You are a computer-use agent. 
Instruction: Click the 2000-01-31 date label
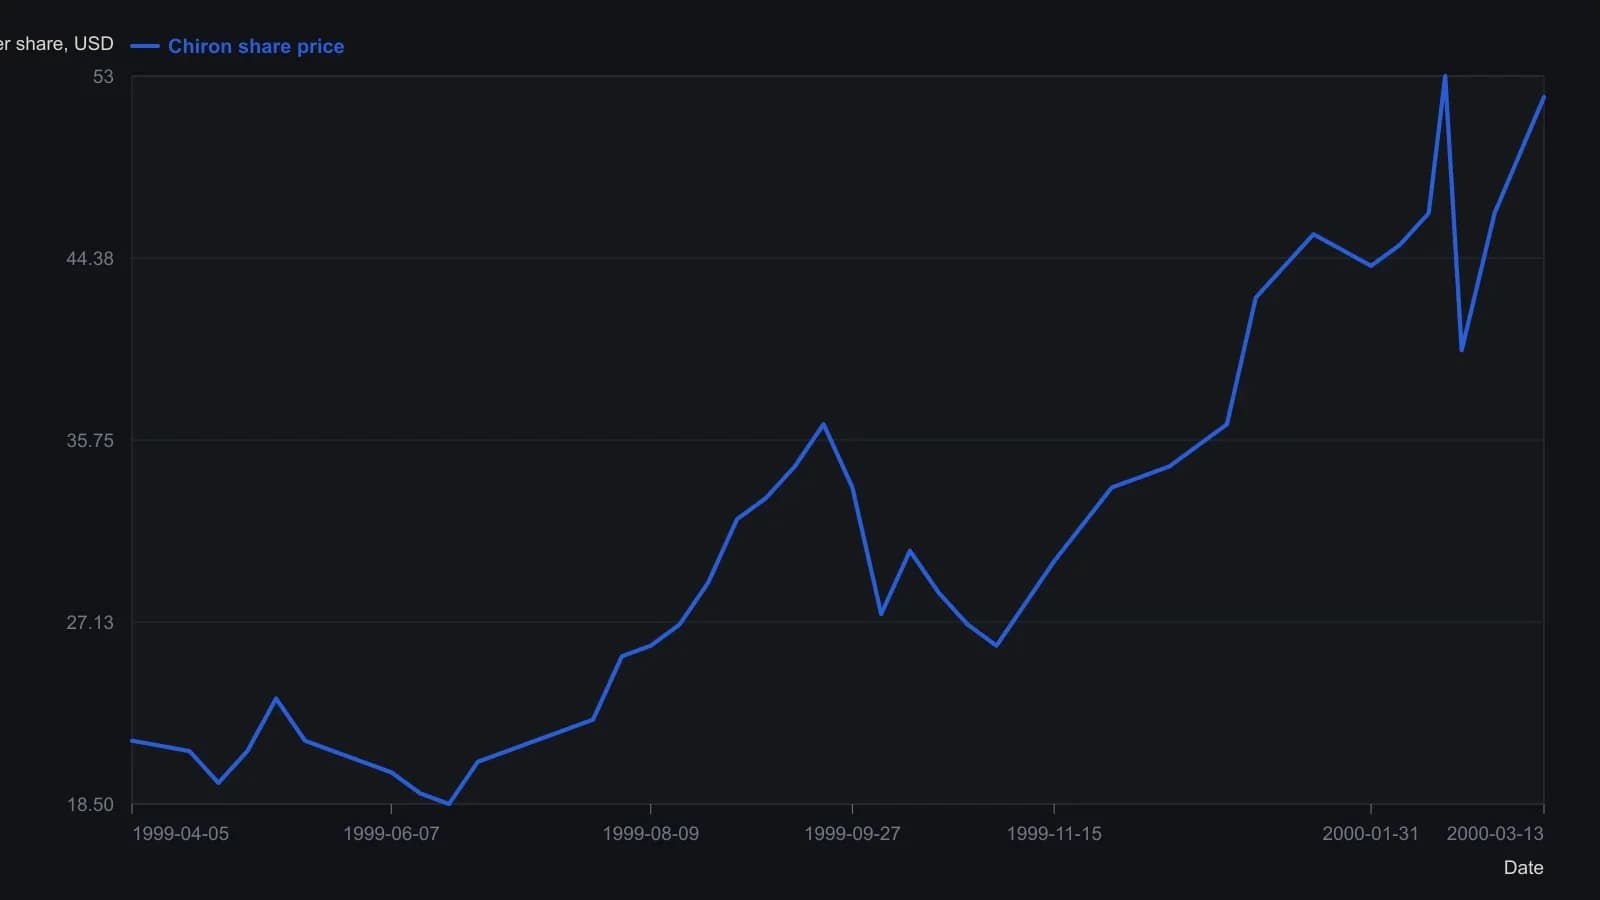tap(1370, 834)
